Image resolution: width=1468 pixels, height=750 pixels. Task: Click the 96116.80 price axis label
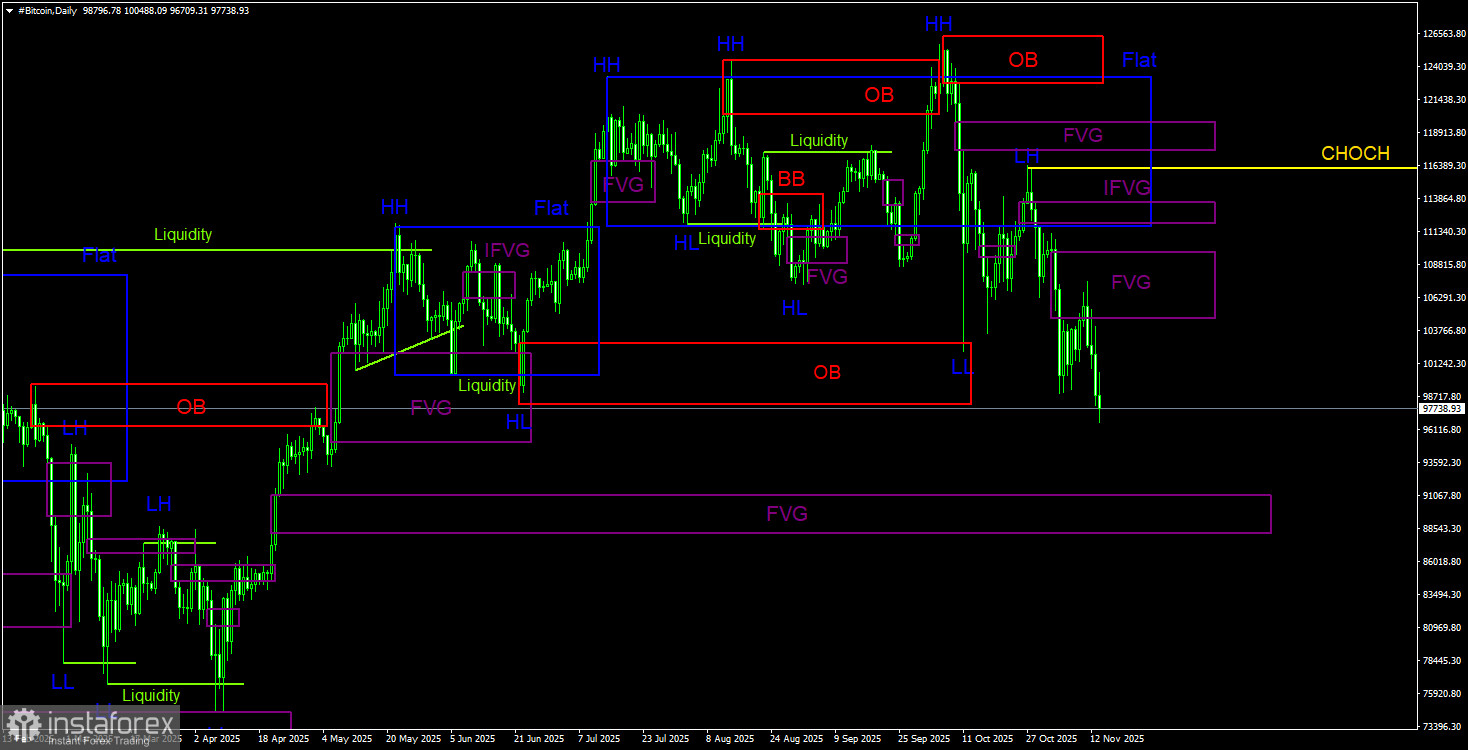[1440, 430]
